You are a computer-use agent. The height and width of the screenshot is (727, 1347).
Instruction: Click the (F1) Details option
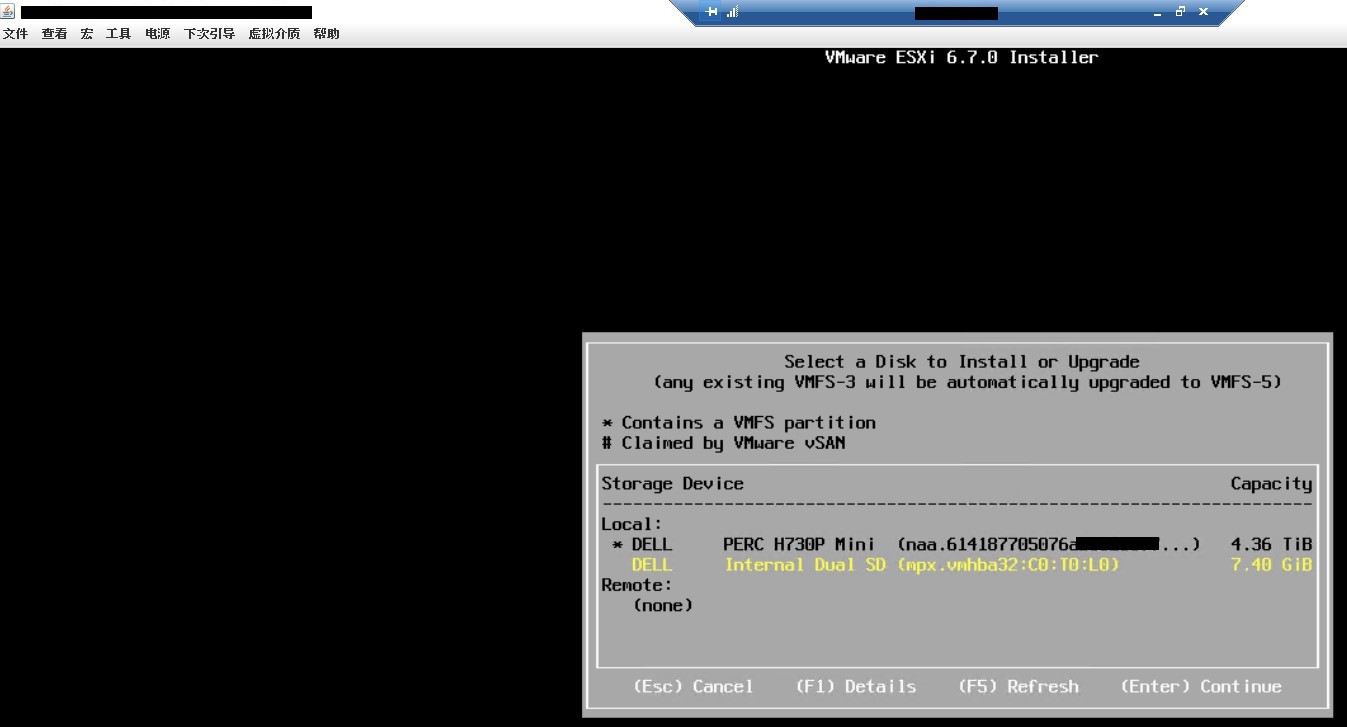tap(856, 686)
